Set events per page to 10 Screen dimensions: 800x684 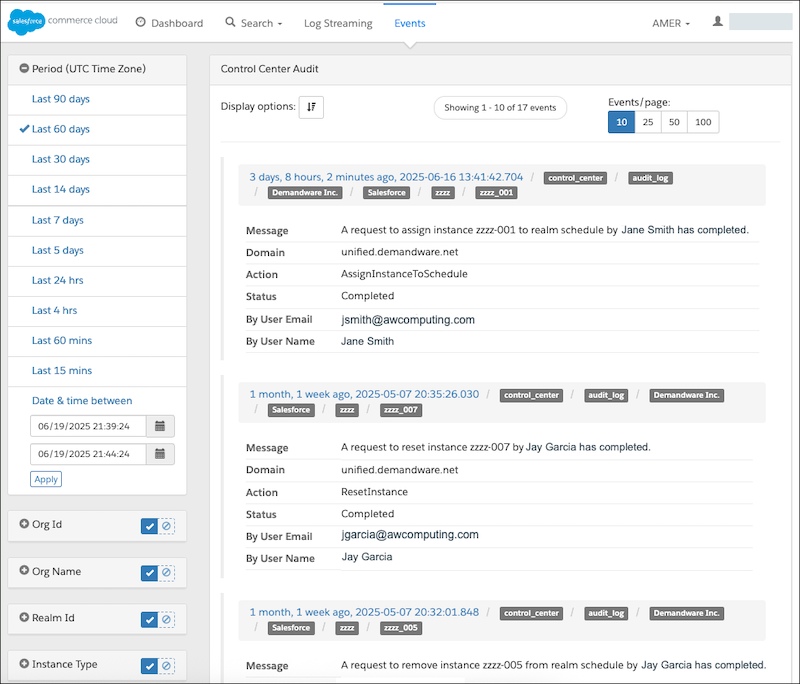coord(621,122)
